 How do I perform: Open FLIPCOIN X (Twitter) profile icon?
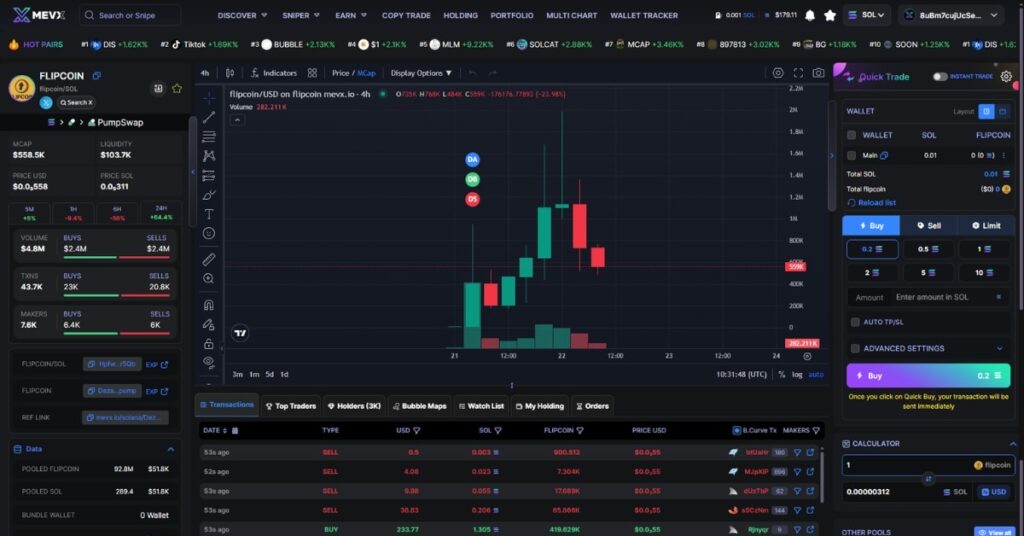point(46,102)
